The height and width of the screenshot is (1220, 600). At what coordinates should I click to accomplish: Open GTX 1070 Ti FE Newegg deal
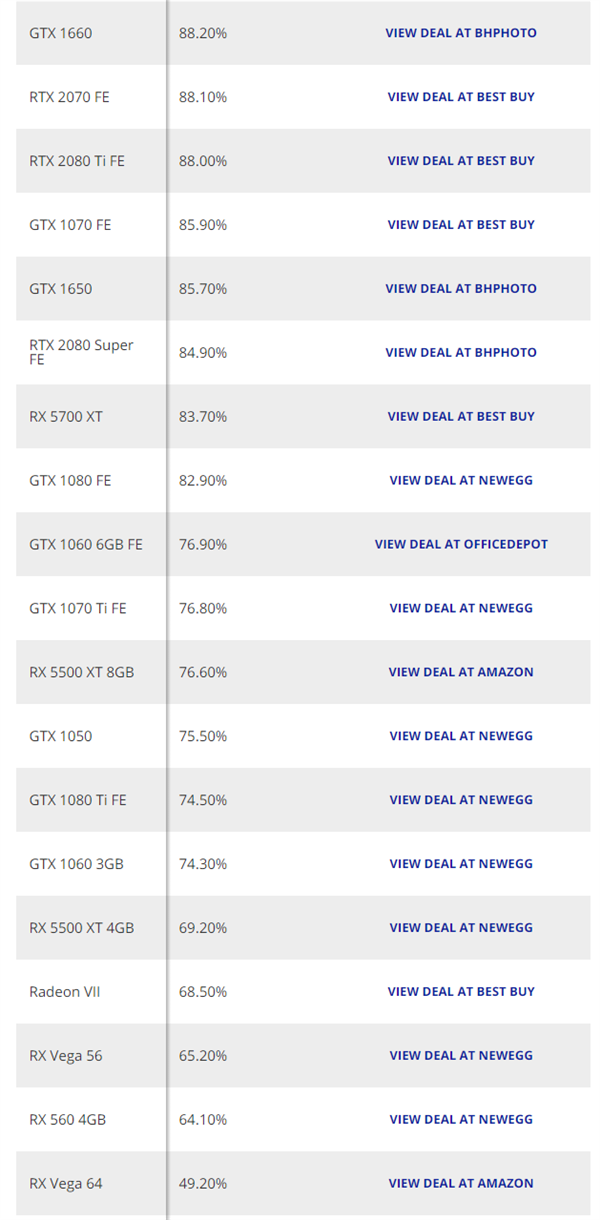coord(461,608)
